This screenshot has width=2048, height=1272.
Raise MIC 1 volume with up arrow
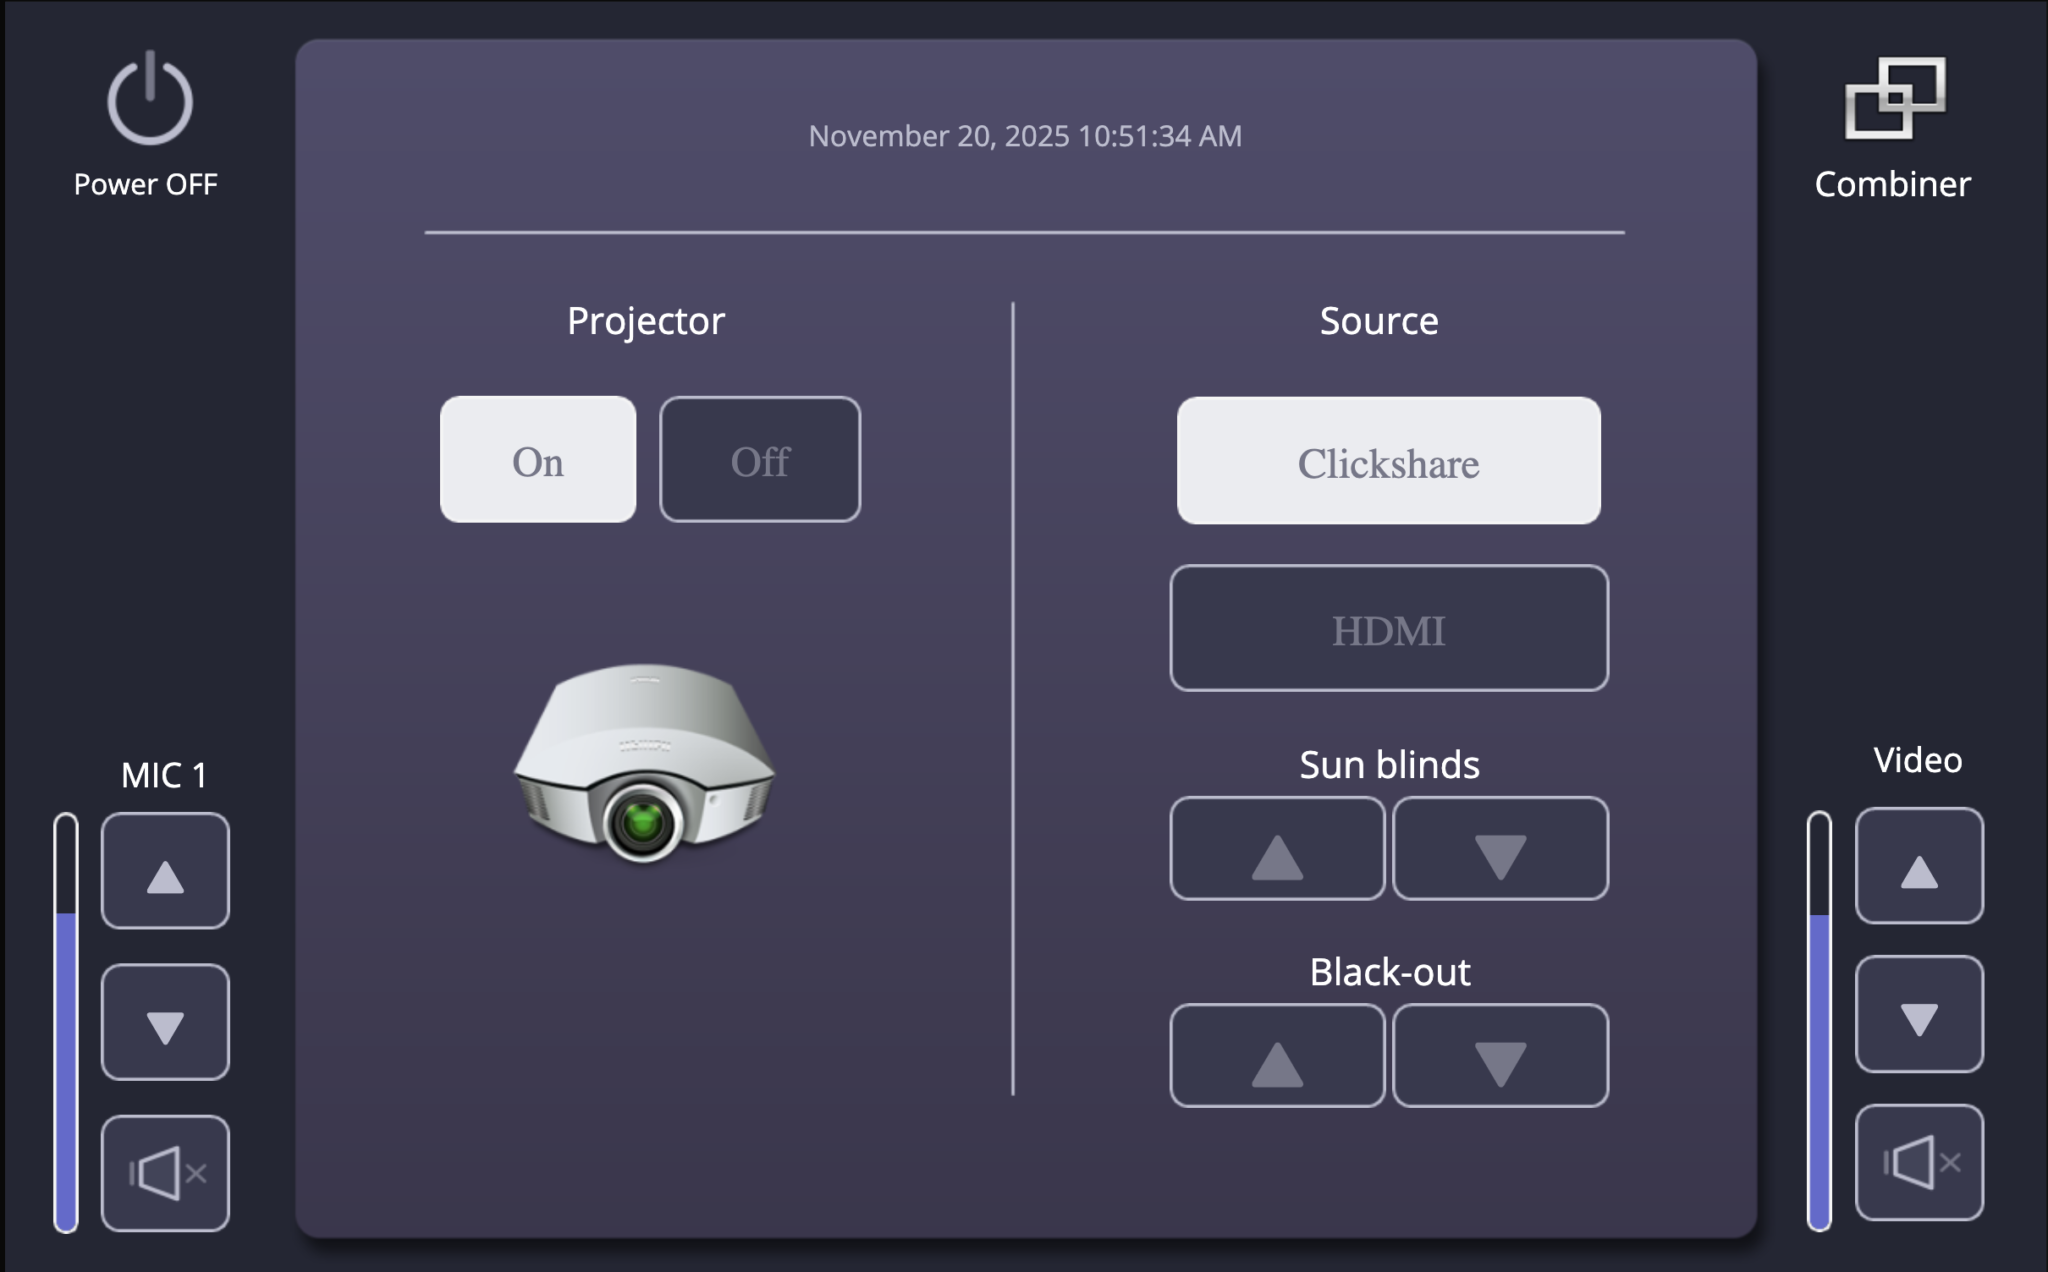pyautogui.click(x=165, y=871)
